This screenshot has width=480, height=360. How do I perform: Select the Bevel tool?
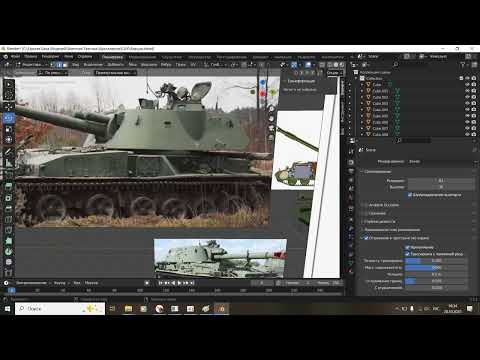[x=9, y=209]
